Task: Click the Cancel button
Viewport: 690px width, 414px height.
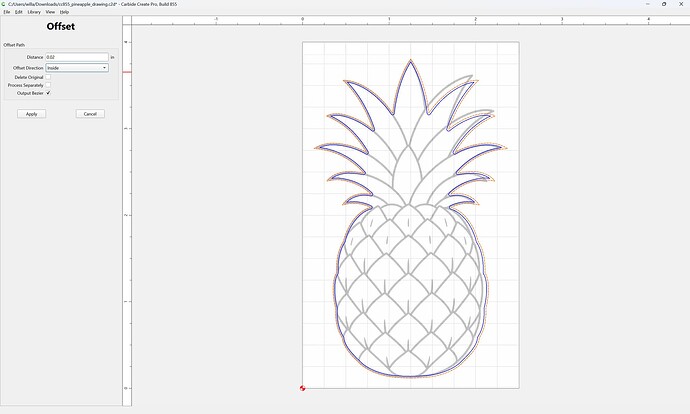Action: point(90,114)
